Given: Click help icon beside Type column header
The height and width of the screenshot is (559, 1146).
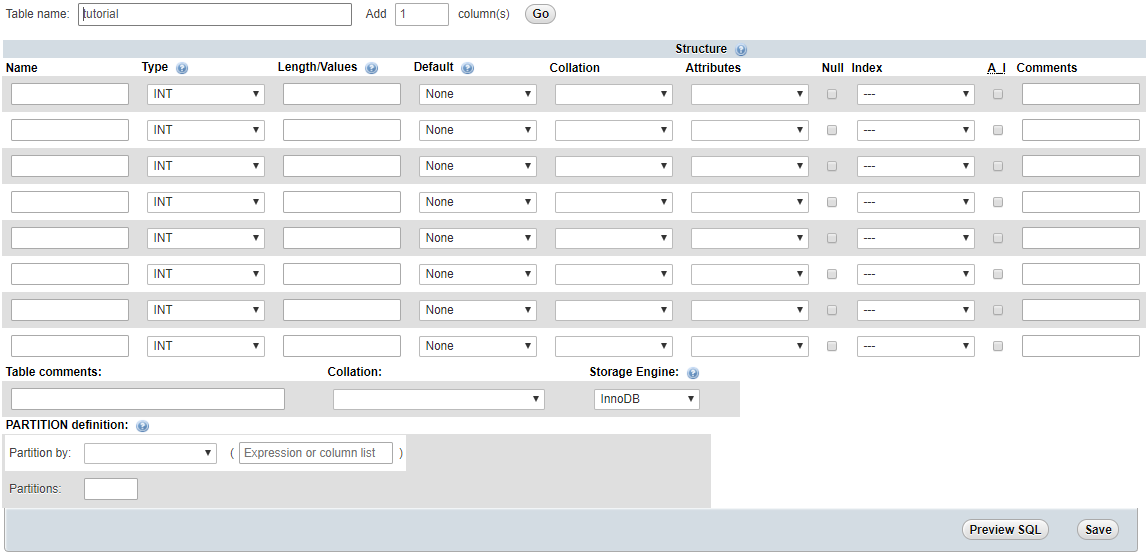Looking at the screenshot, I should click(x=182, y=69).
